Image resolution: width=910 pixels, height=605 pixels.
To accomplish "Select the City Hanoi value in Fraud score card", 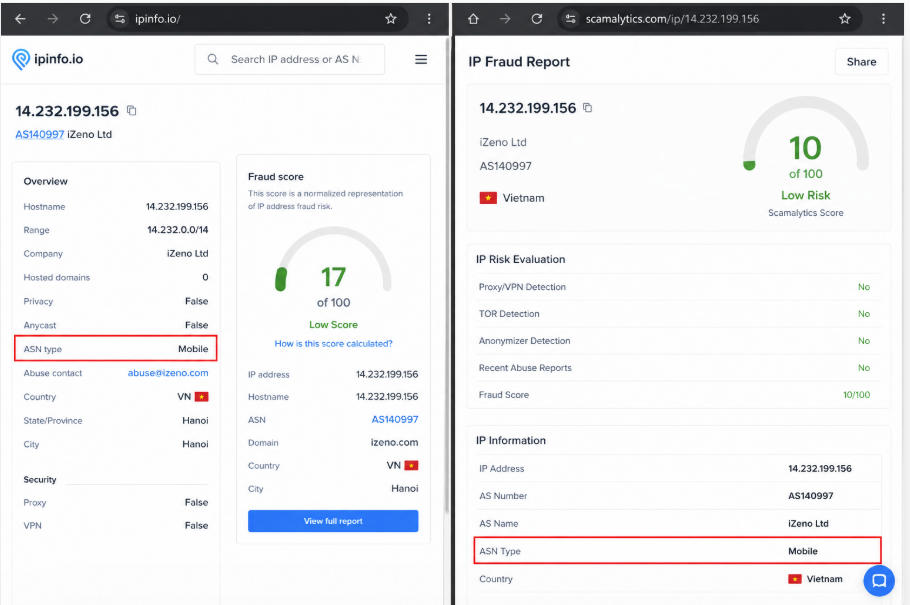I will point(405,488).
